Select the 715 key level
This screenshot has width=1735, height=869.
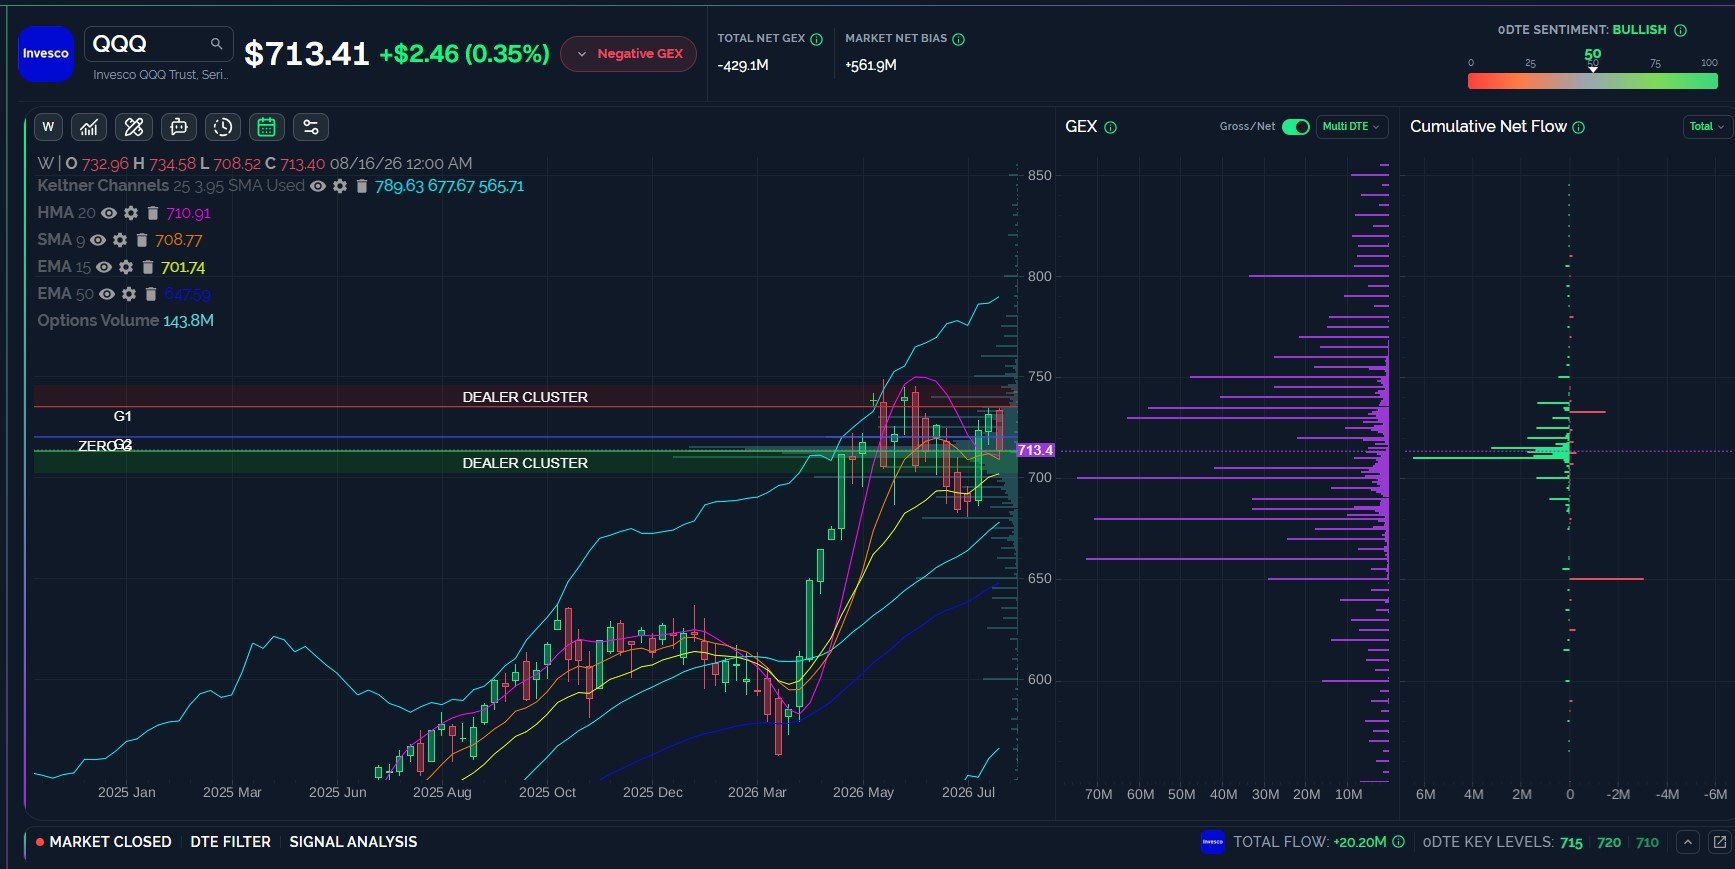(1571, 843)
